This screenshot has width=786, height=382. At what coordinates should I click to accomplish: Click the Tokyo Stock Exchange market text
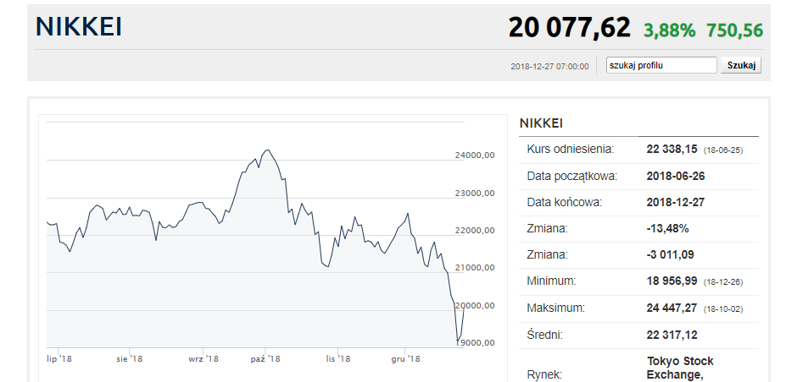click(x=680, y=368)
